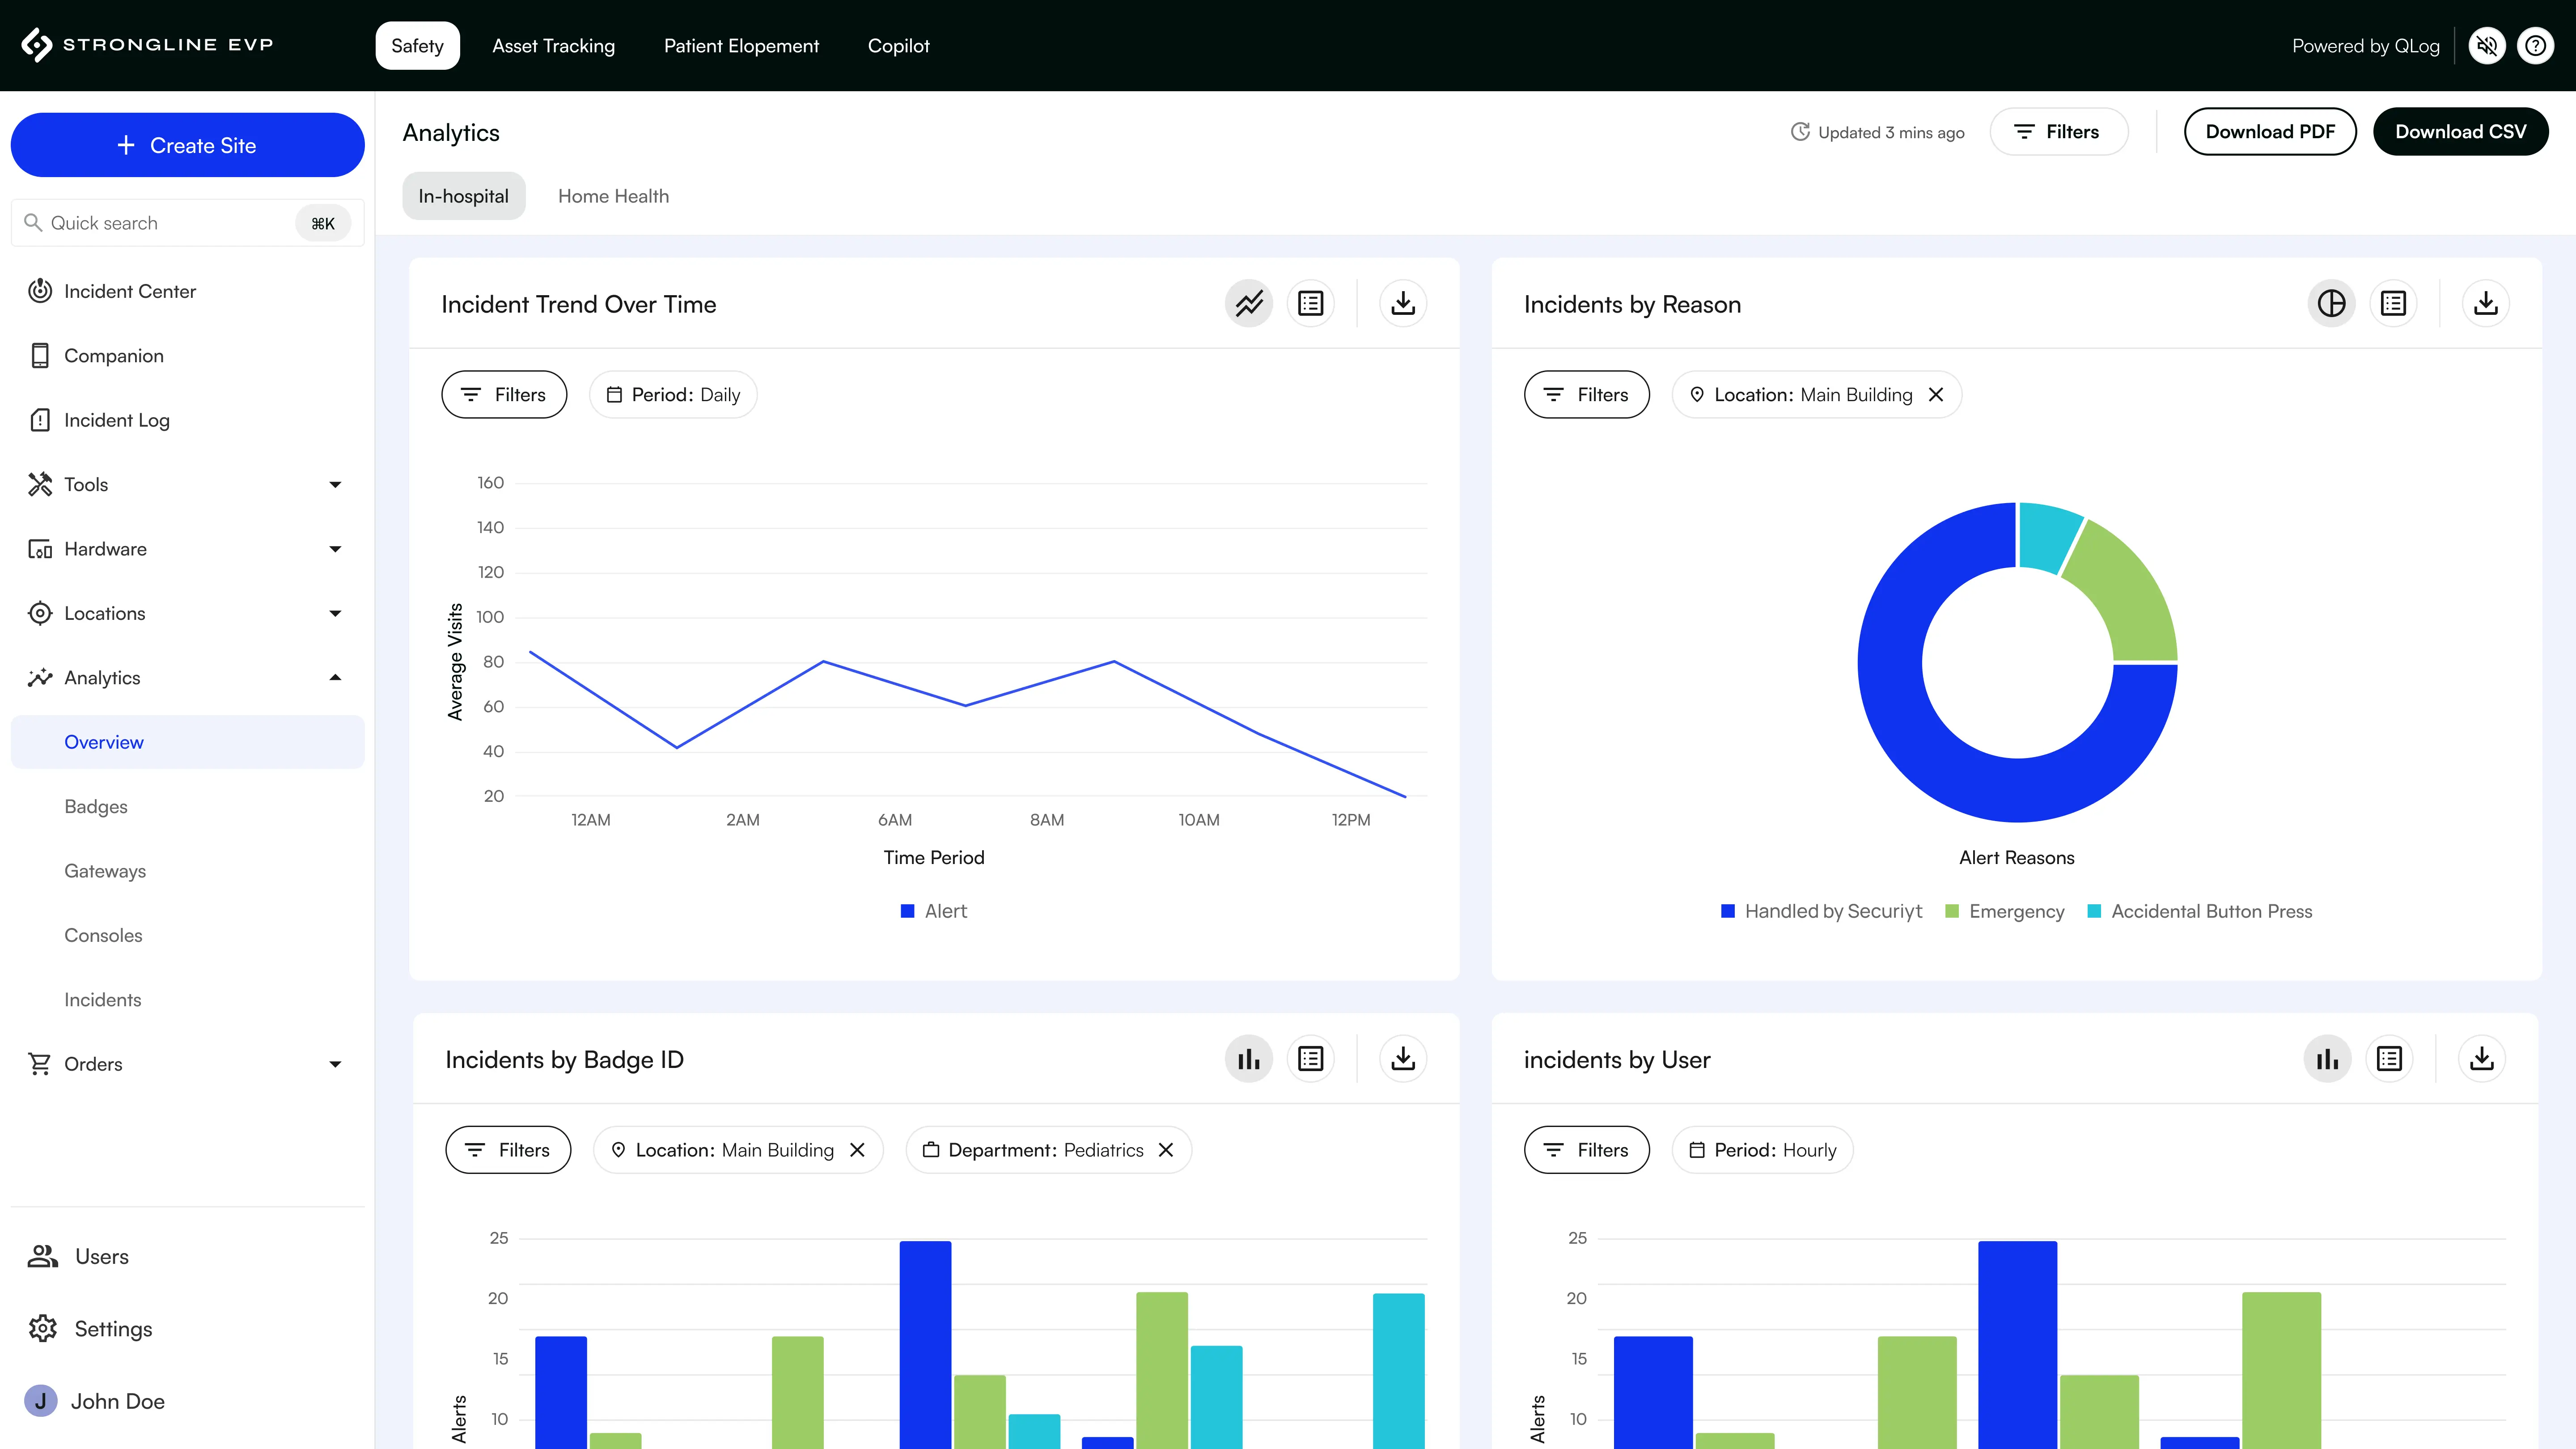The height and width of the screenshot is (1449, 2576).
Task: Switch Incident Trend to line chart view
Action: [1248, 303]
